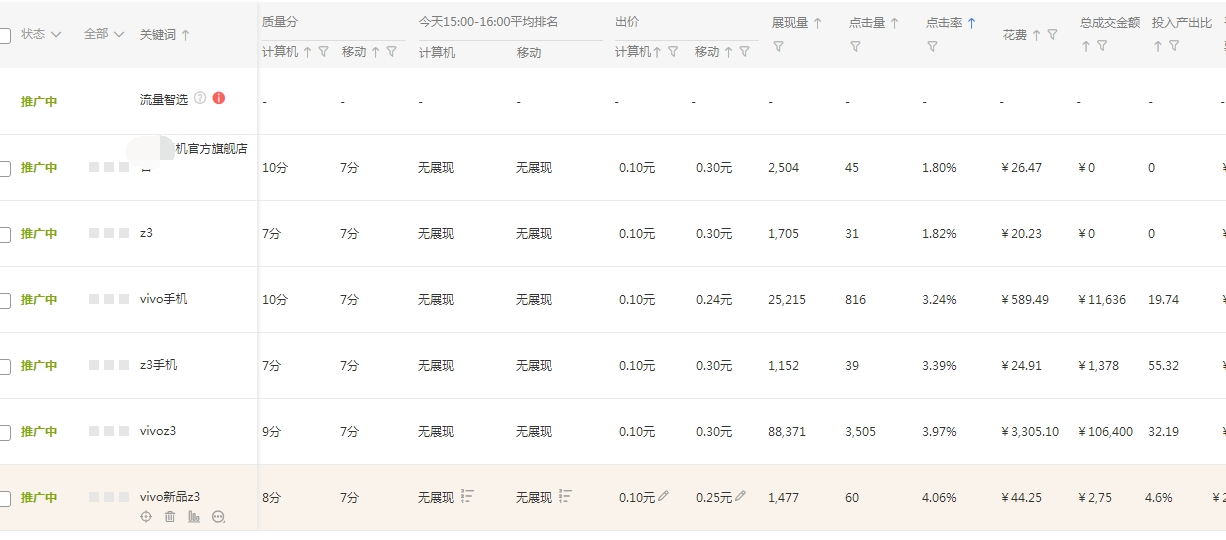
Task: Click the 0.24元 mobile bid for vivo手机
Action: click(x=714, y=300)
